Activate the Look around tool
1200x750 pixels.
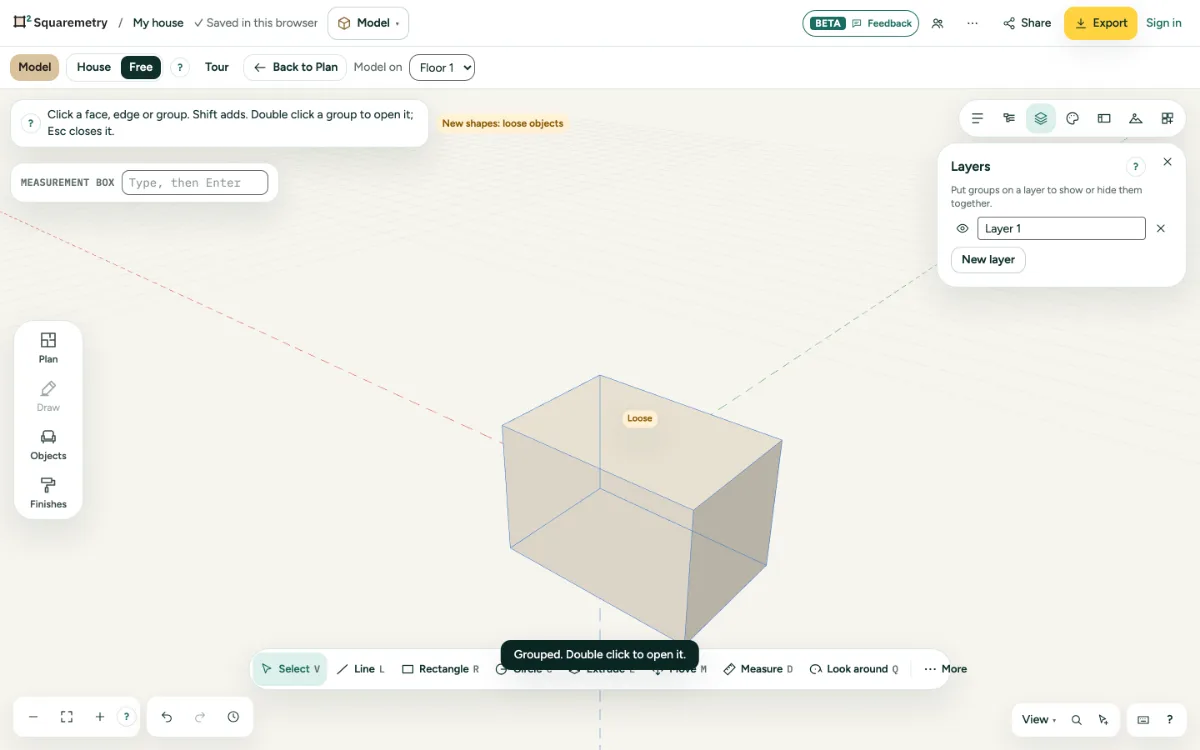854,669
